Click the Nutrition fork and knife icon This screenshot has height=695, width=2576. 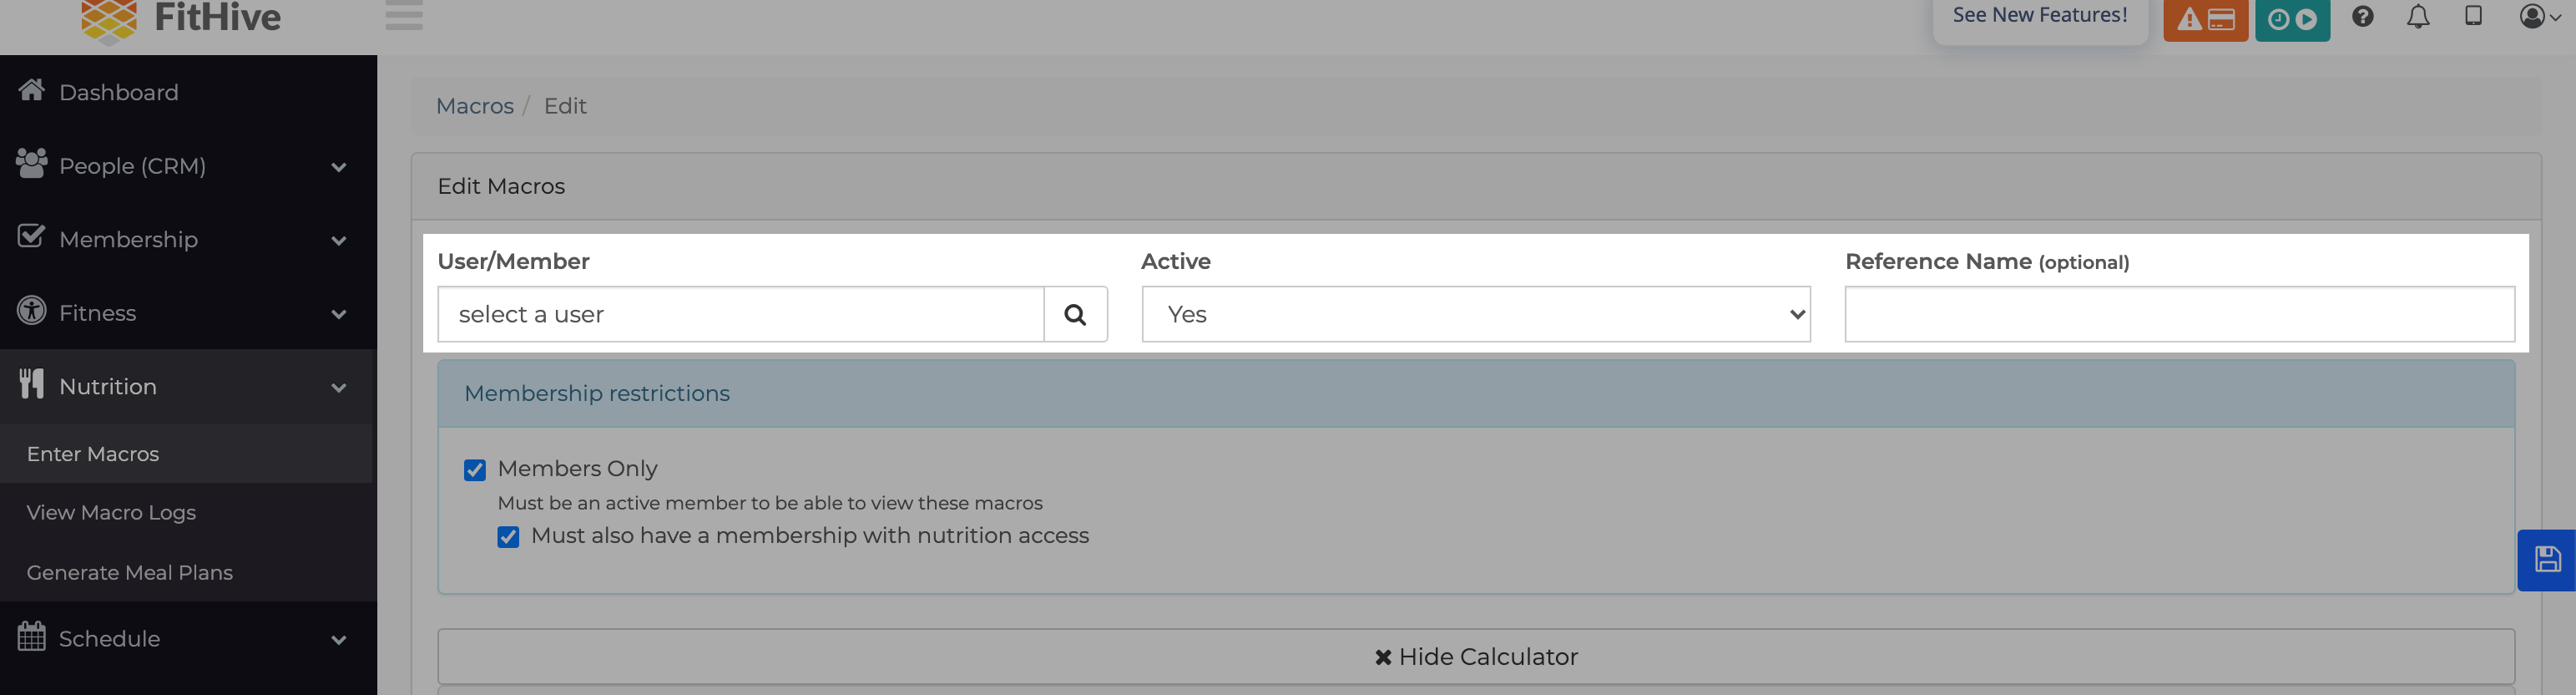pos(31,384)
